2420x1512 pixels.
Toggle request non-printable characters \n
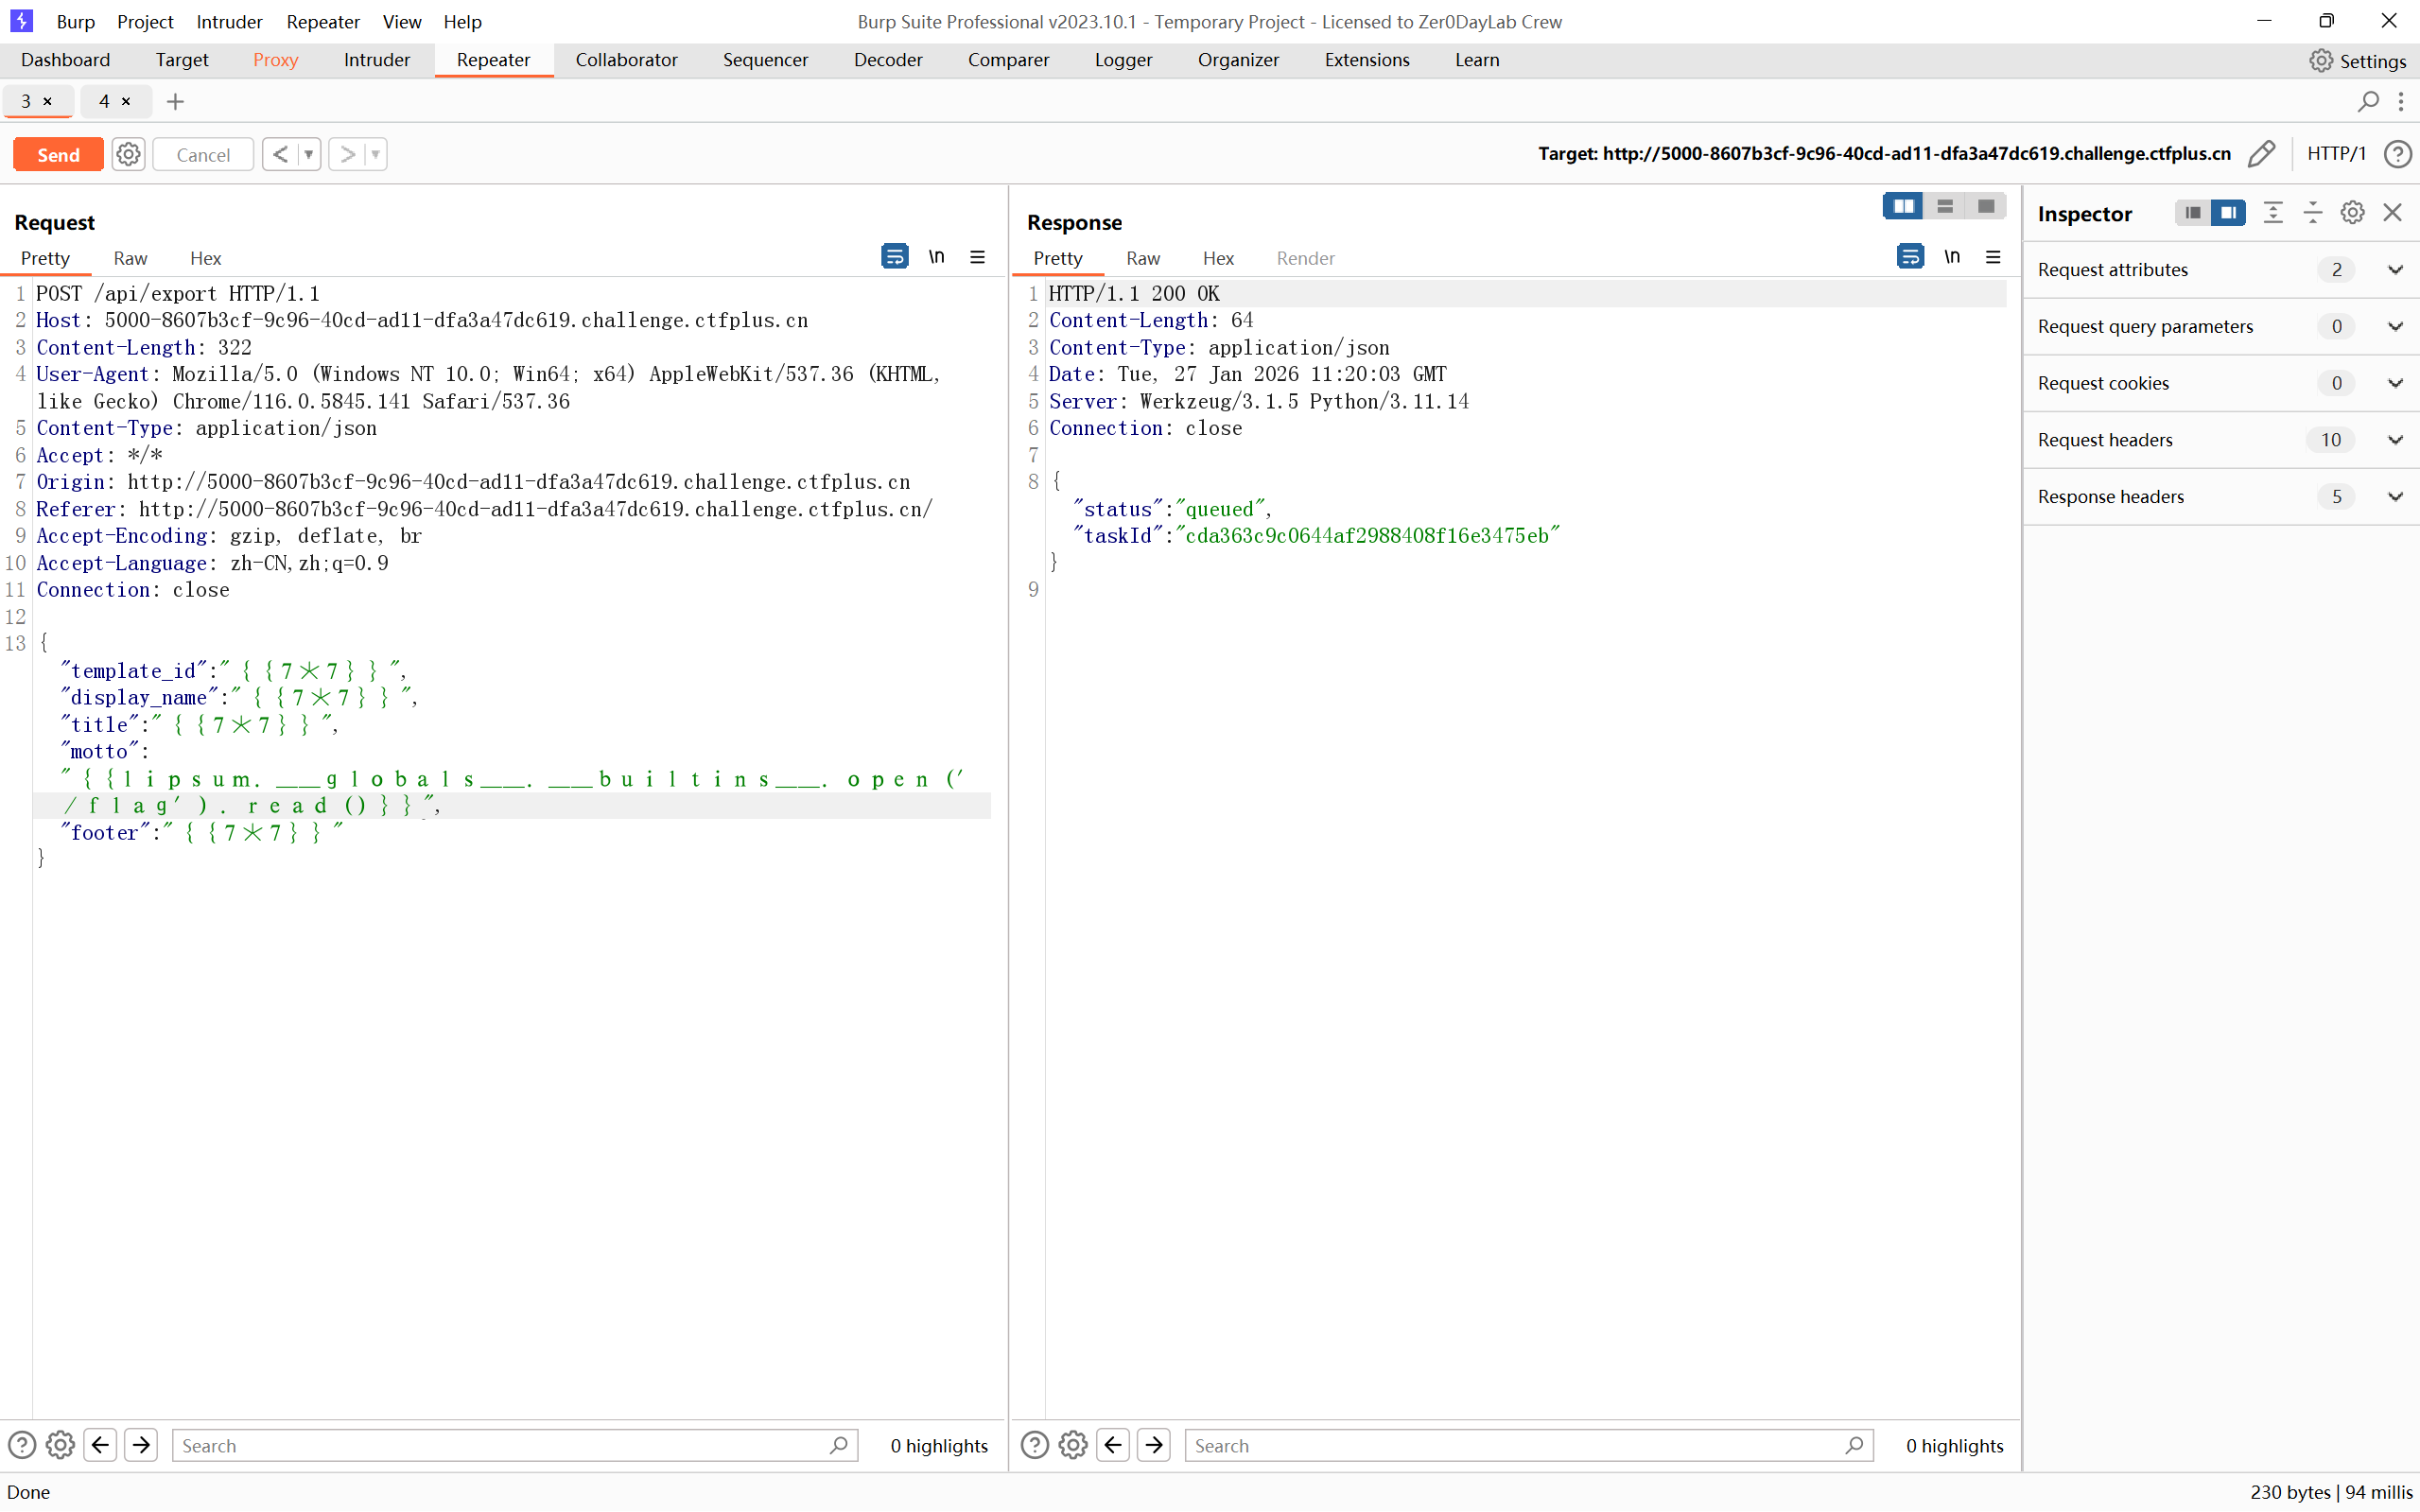point(937,257)
